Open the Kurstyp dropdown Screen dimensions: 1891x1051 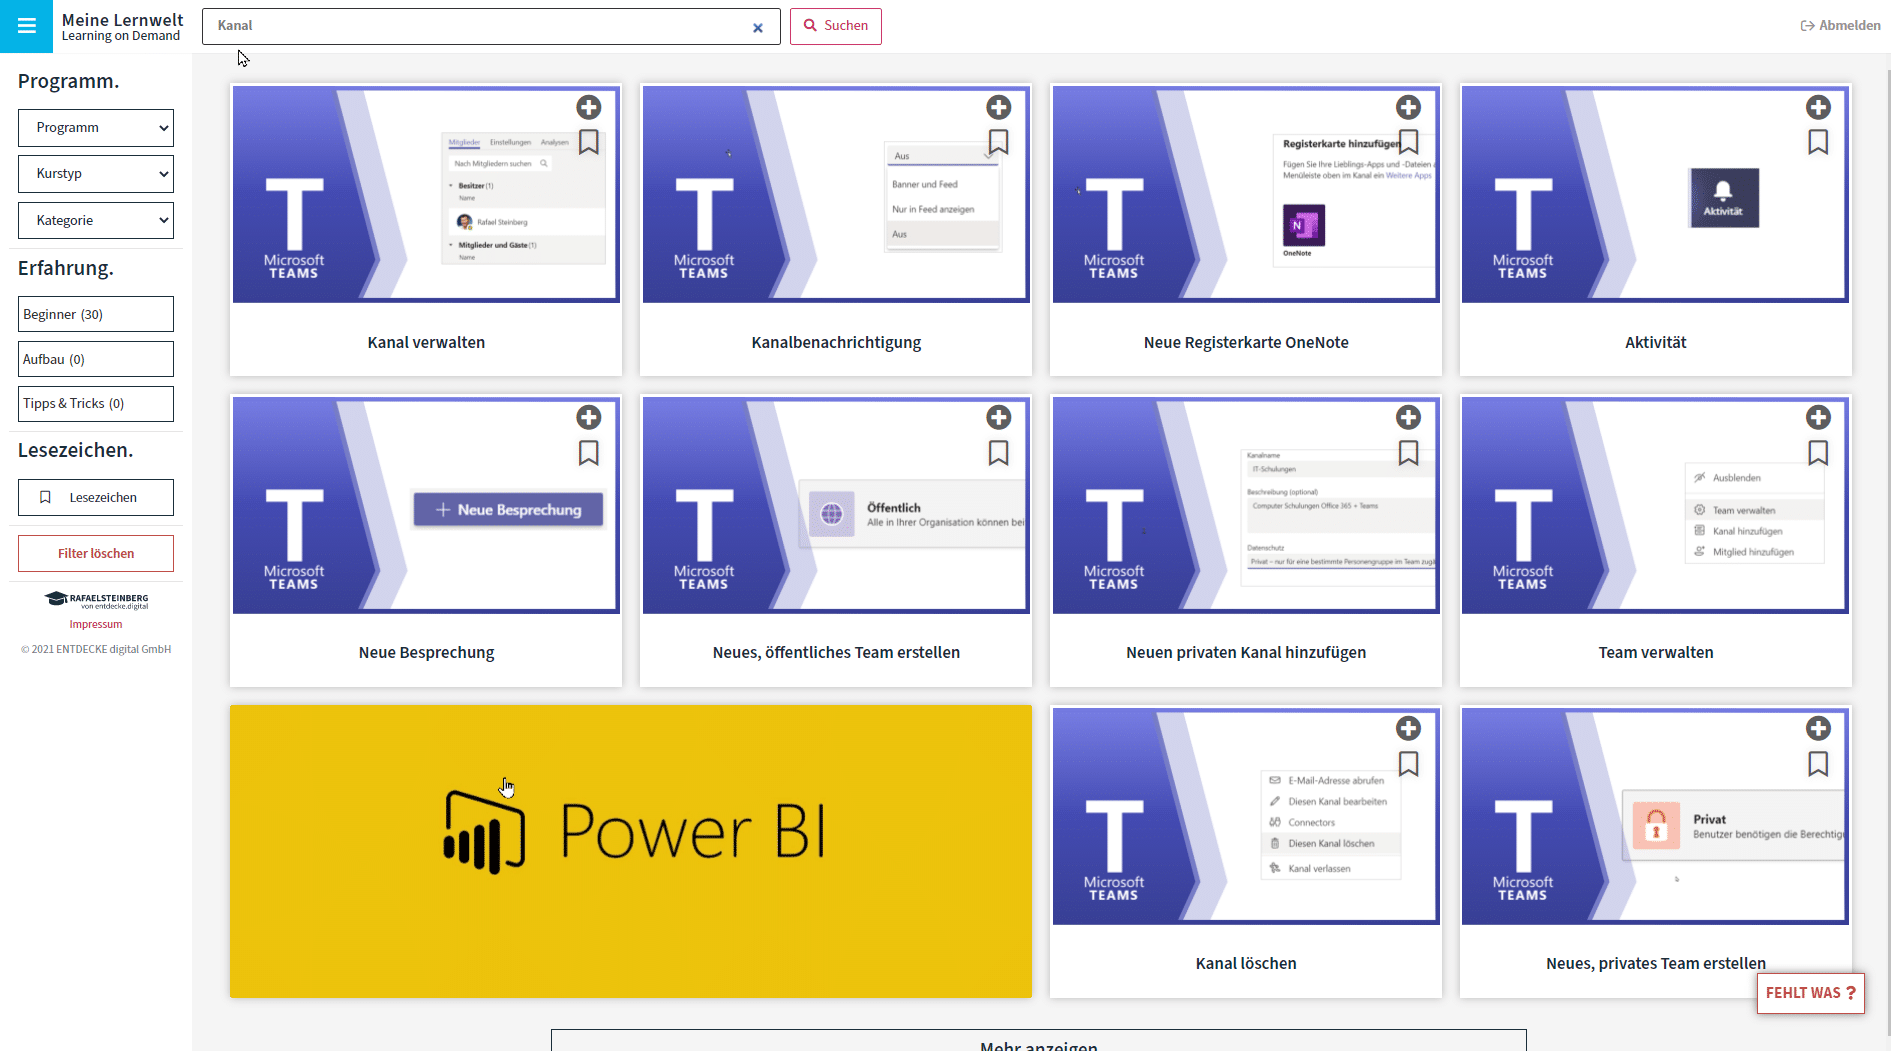[96, 174]
